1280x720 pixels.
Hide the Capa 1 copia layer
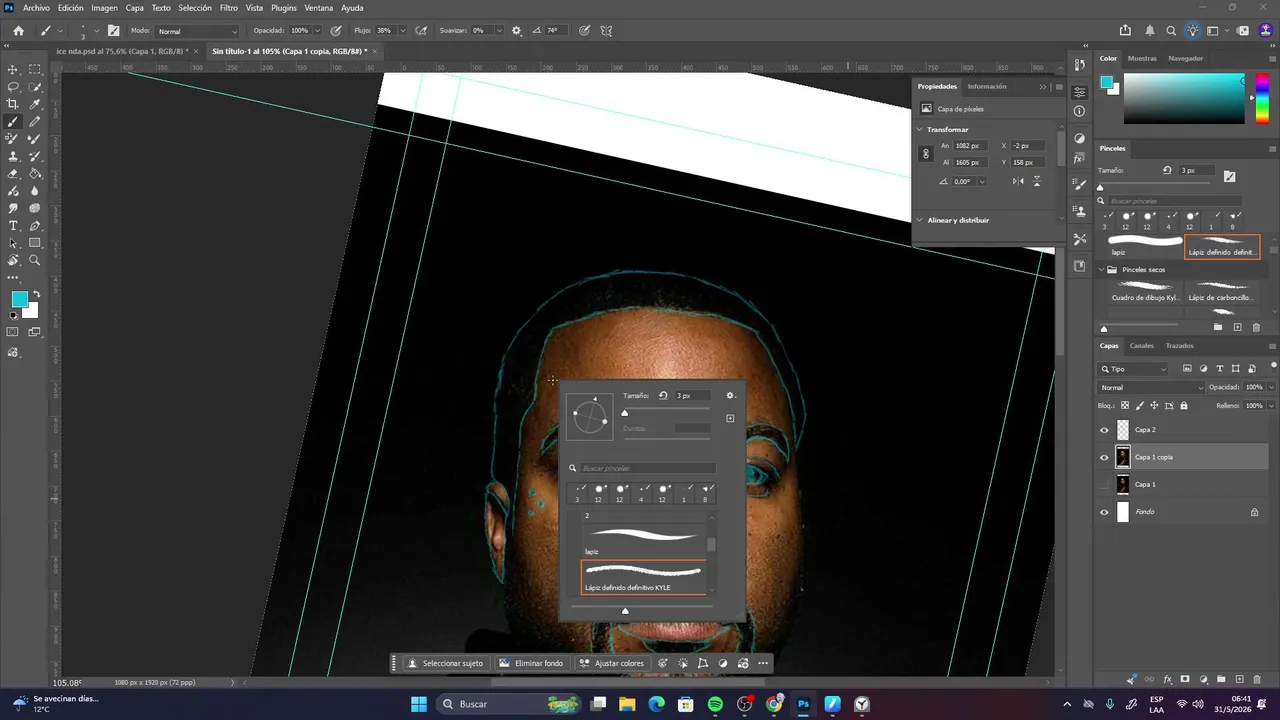point(1104,457)
